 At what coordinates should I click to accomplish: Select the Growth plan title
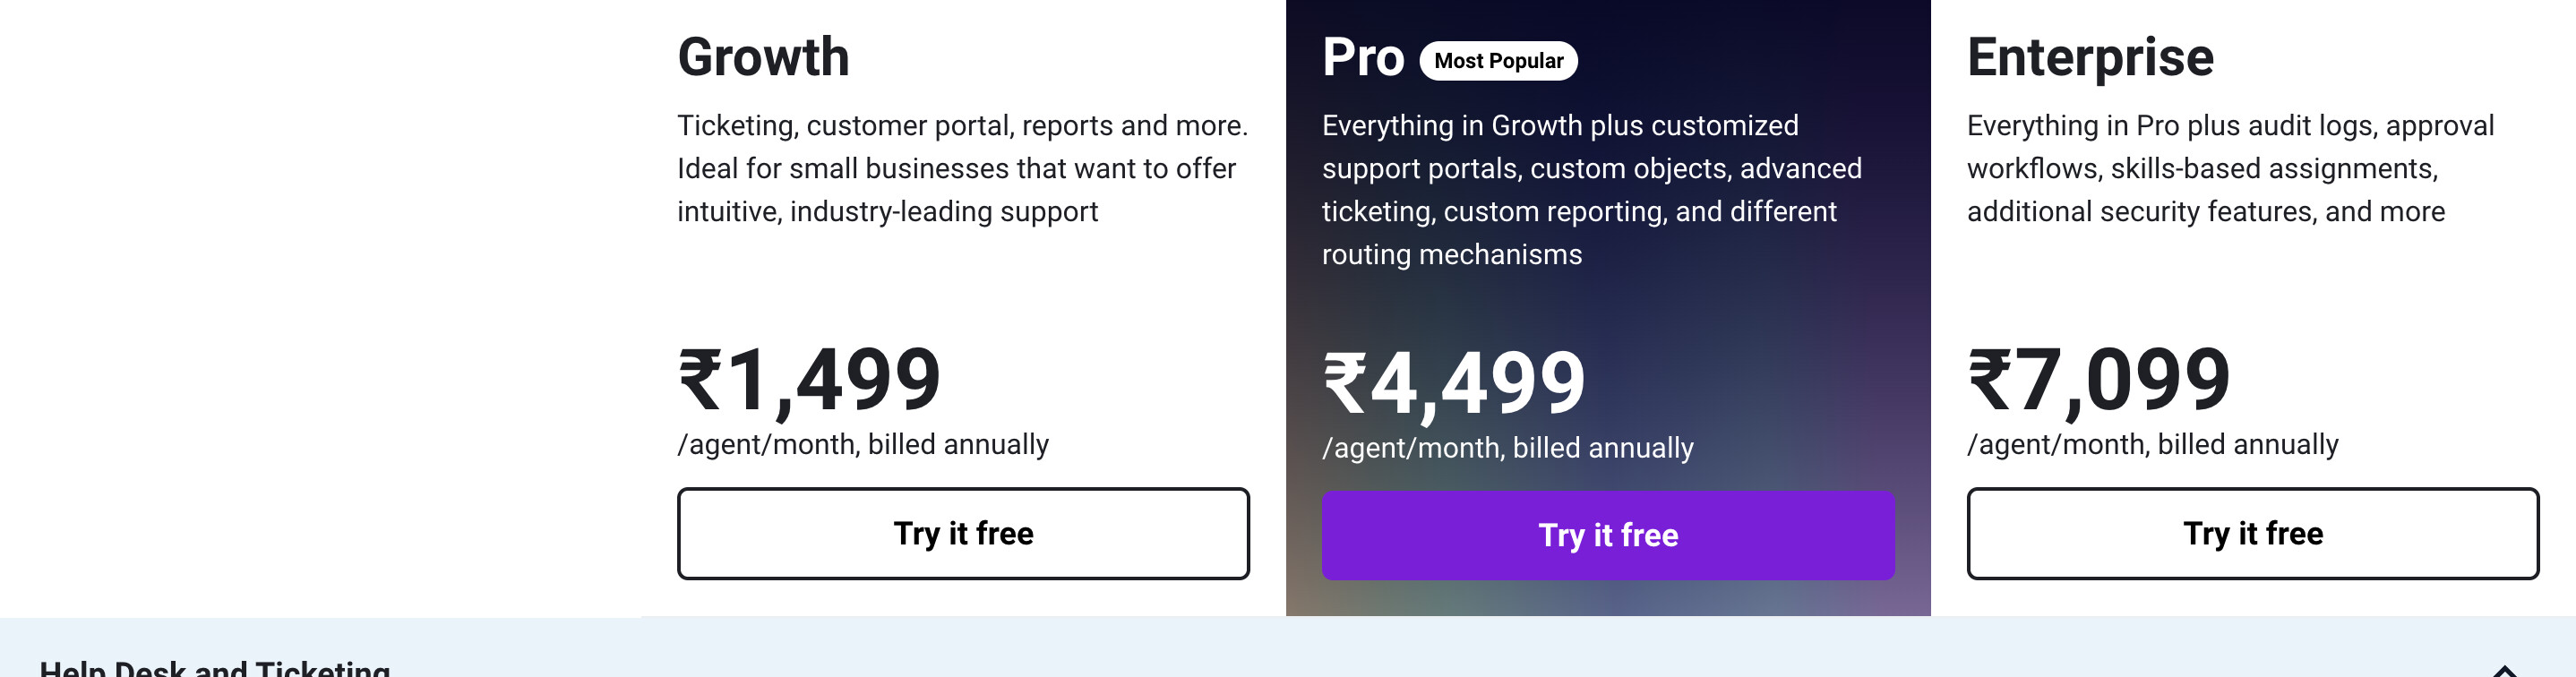[763, 57]
